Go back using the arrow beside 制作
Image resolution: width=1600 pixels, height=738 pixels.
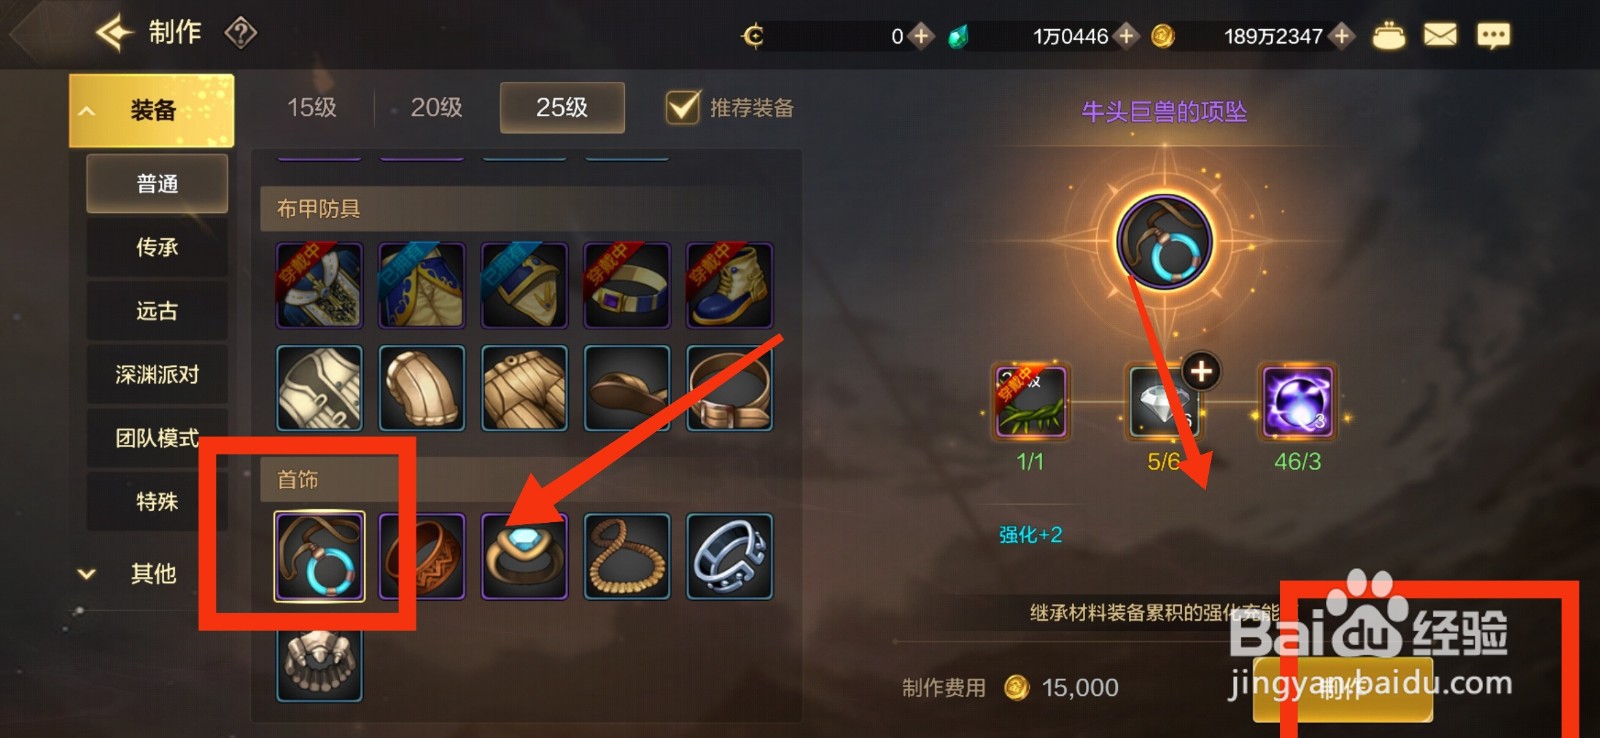pos(114,33)
